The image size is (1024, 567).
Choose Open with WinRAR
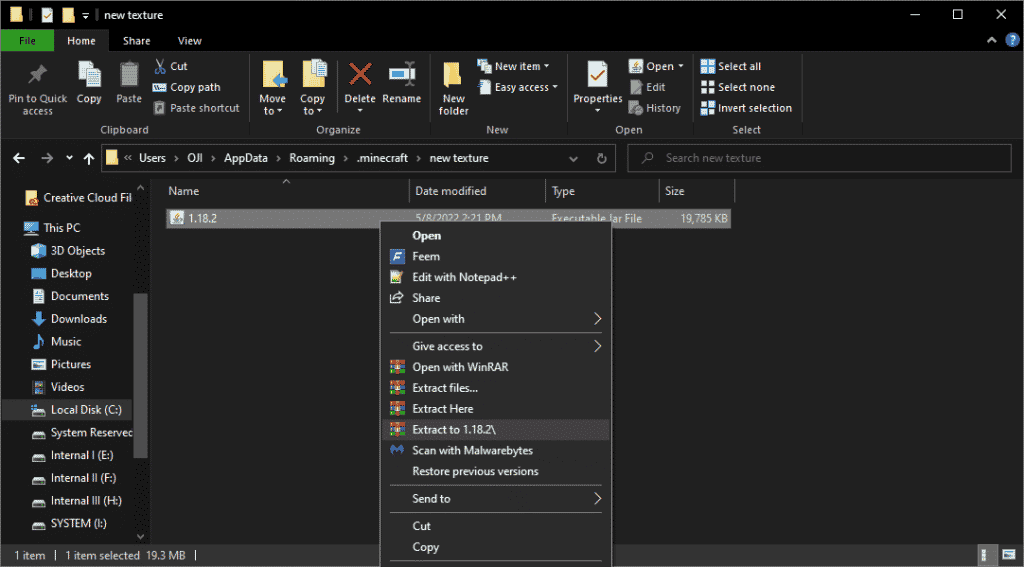coord(496,367)
